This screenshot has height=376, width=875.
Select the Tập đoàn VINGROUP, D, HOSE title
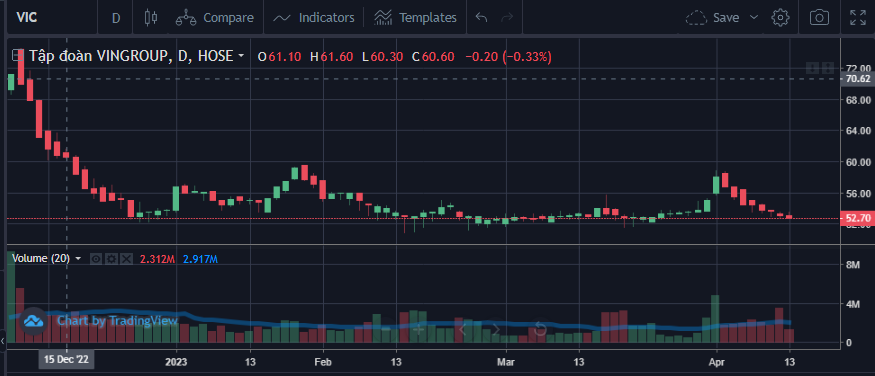click(131, 56)
